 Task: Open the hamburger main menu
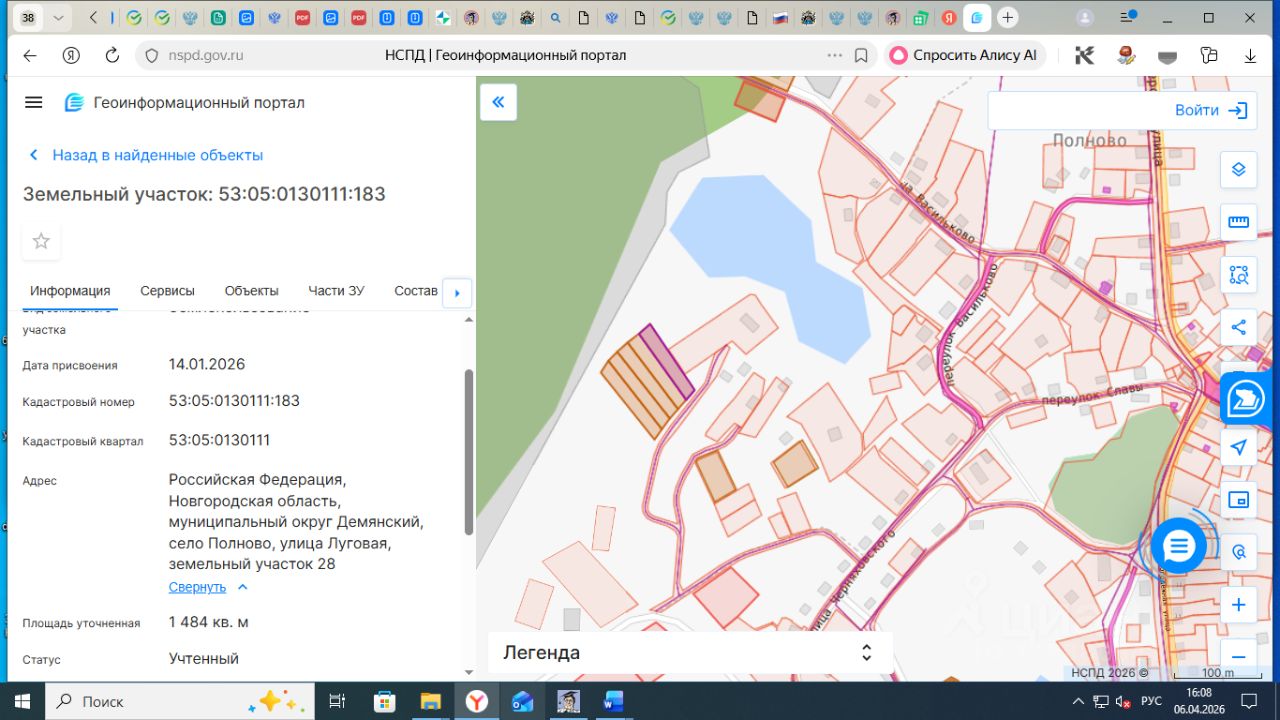coord(34,103)
